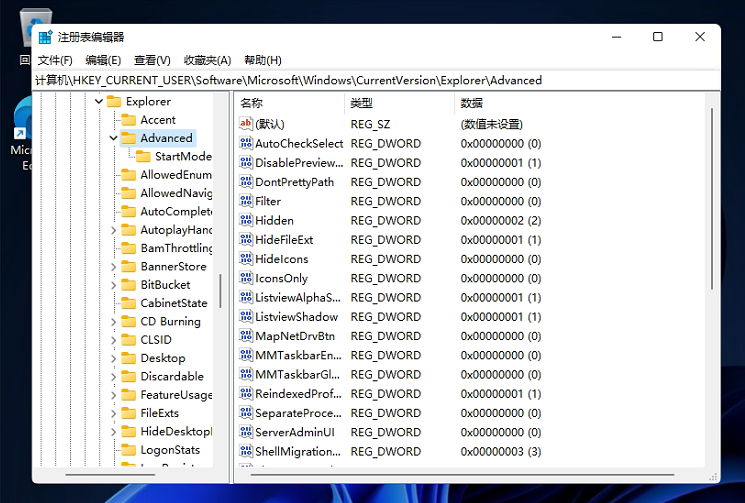This screenshot has height=503, width=745.
Task: Expand the FileExts tree node
Action: [x=114, y=414]
